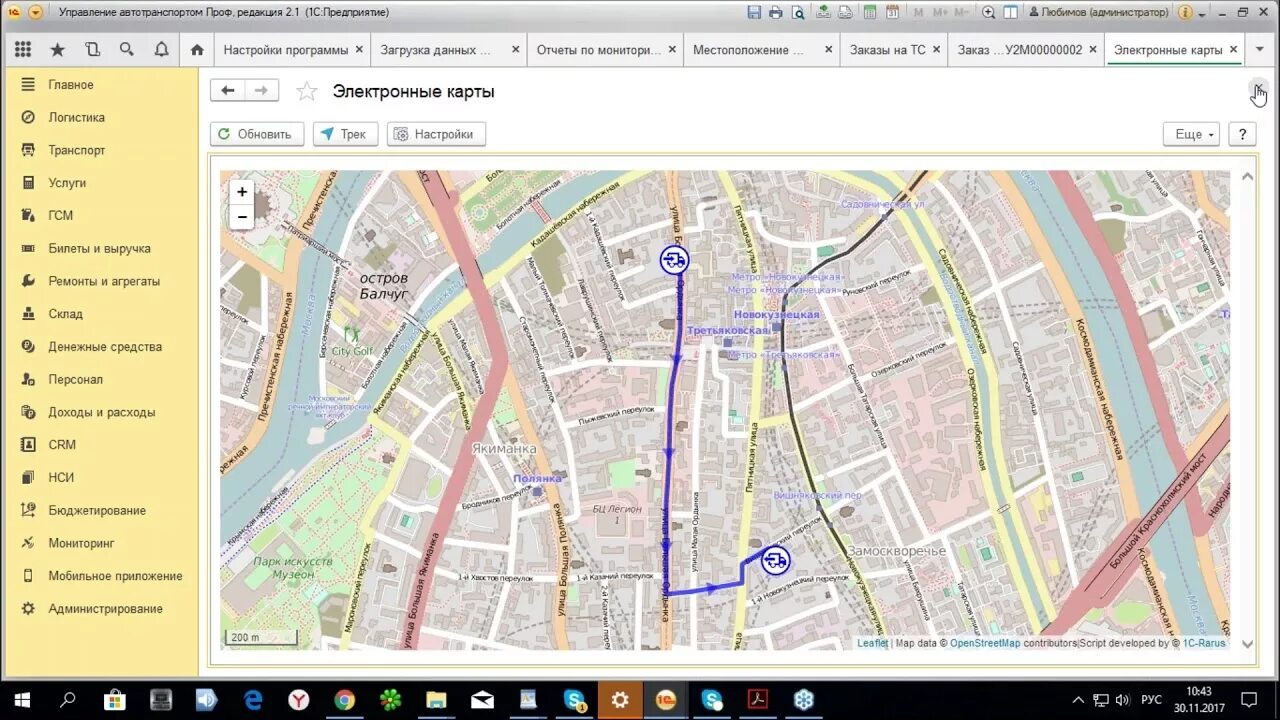Switch to Отчеты по монитори... tab

599,50
